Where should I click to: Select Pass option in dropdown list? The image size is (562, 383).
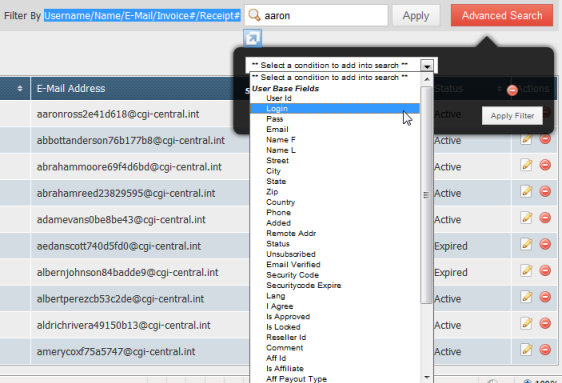click(x=335, y=119)
